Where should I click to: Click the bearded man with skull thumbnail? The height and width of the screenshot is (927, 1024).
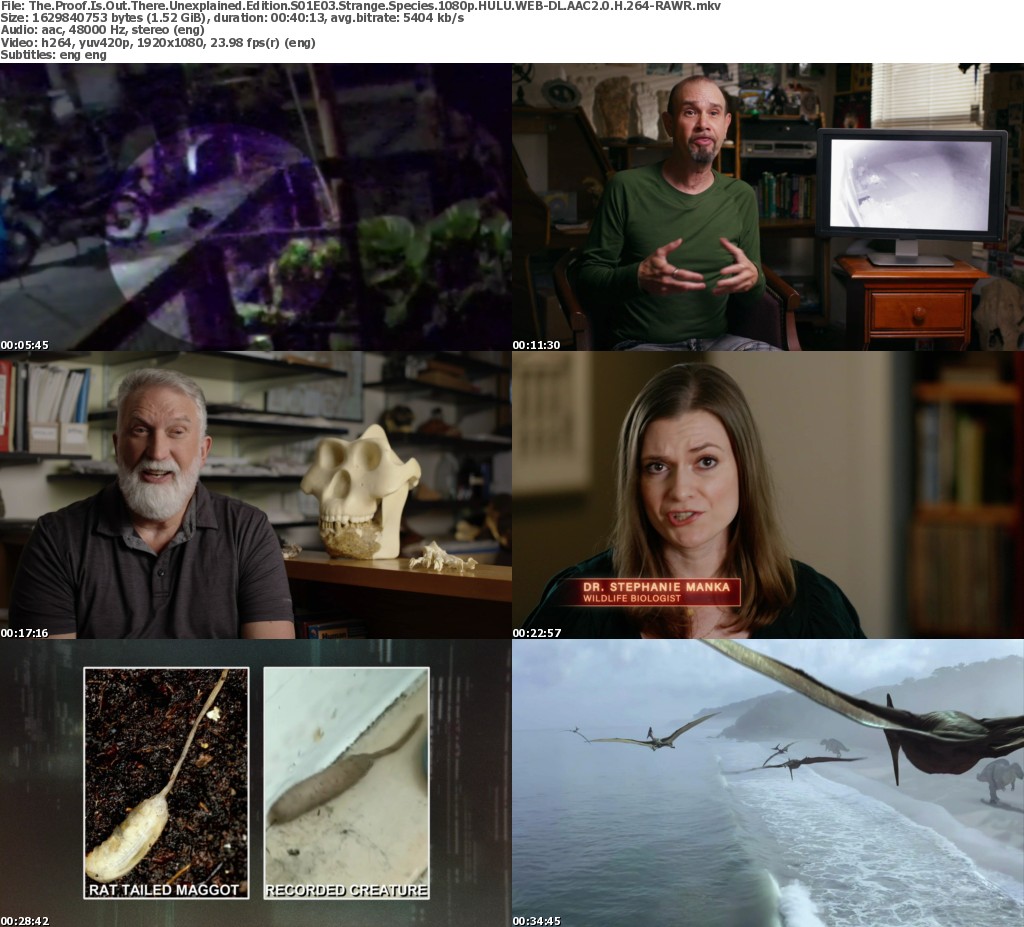point(255,495)
